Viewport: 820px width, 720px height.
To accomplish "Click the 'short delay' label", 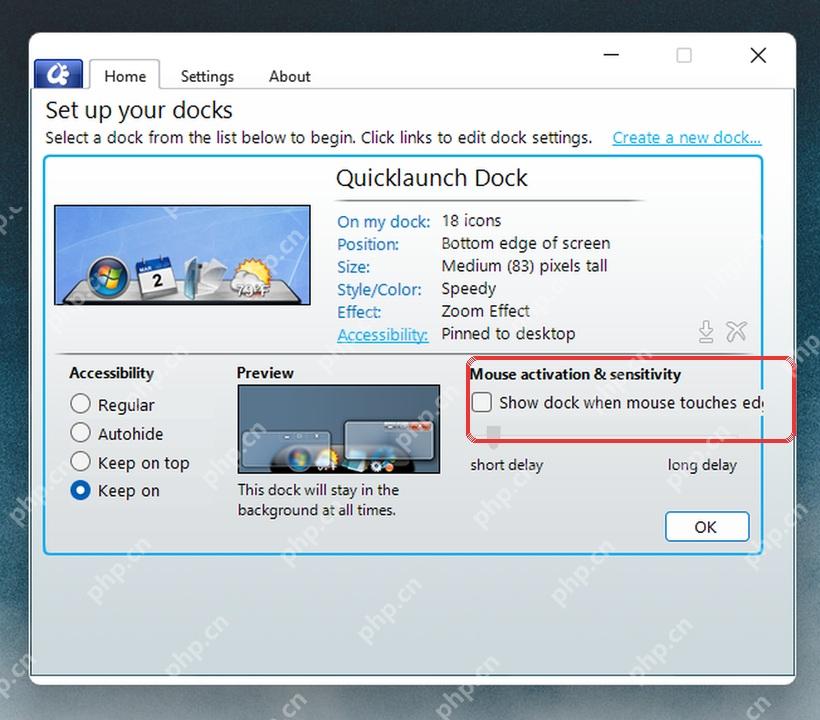I will click(x=507, y=465).
